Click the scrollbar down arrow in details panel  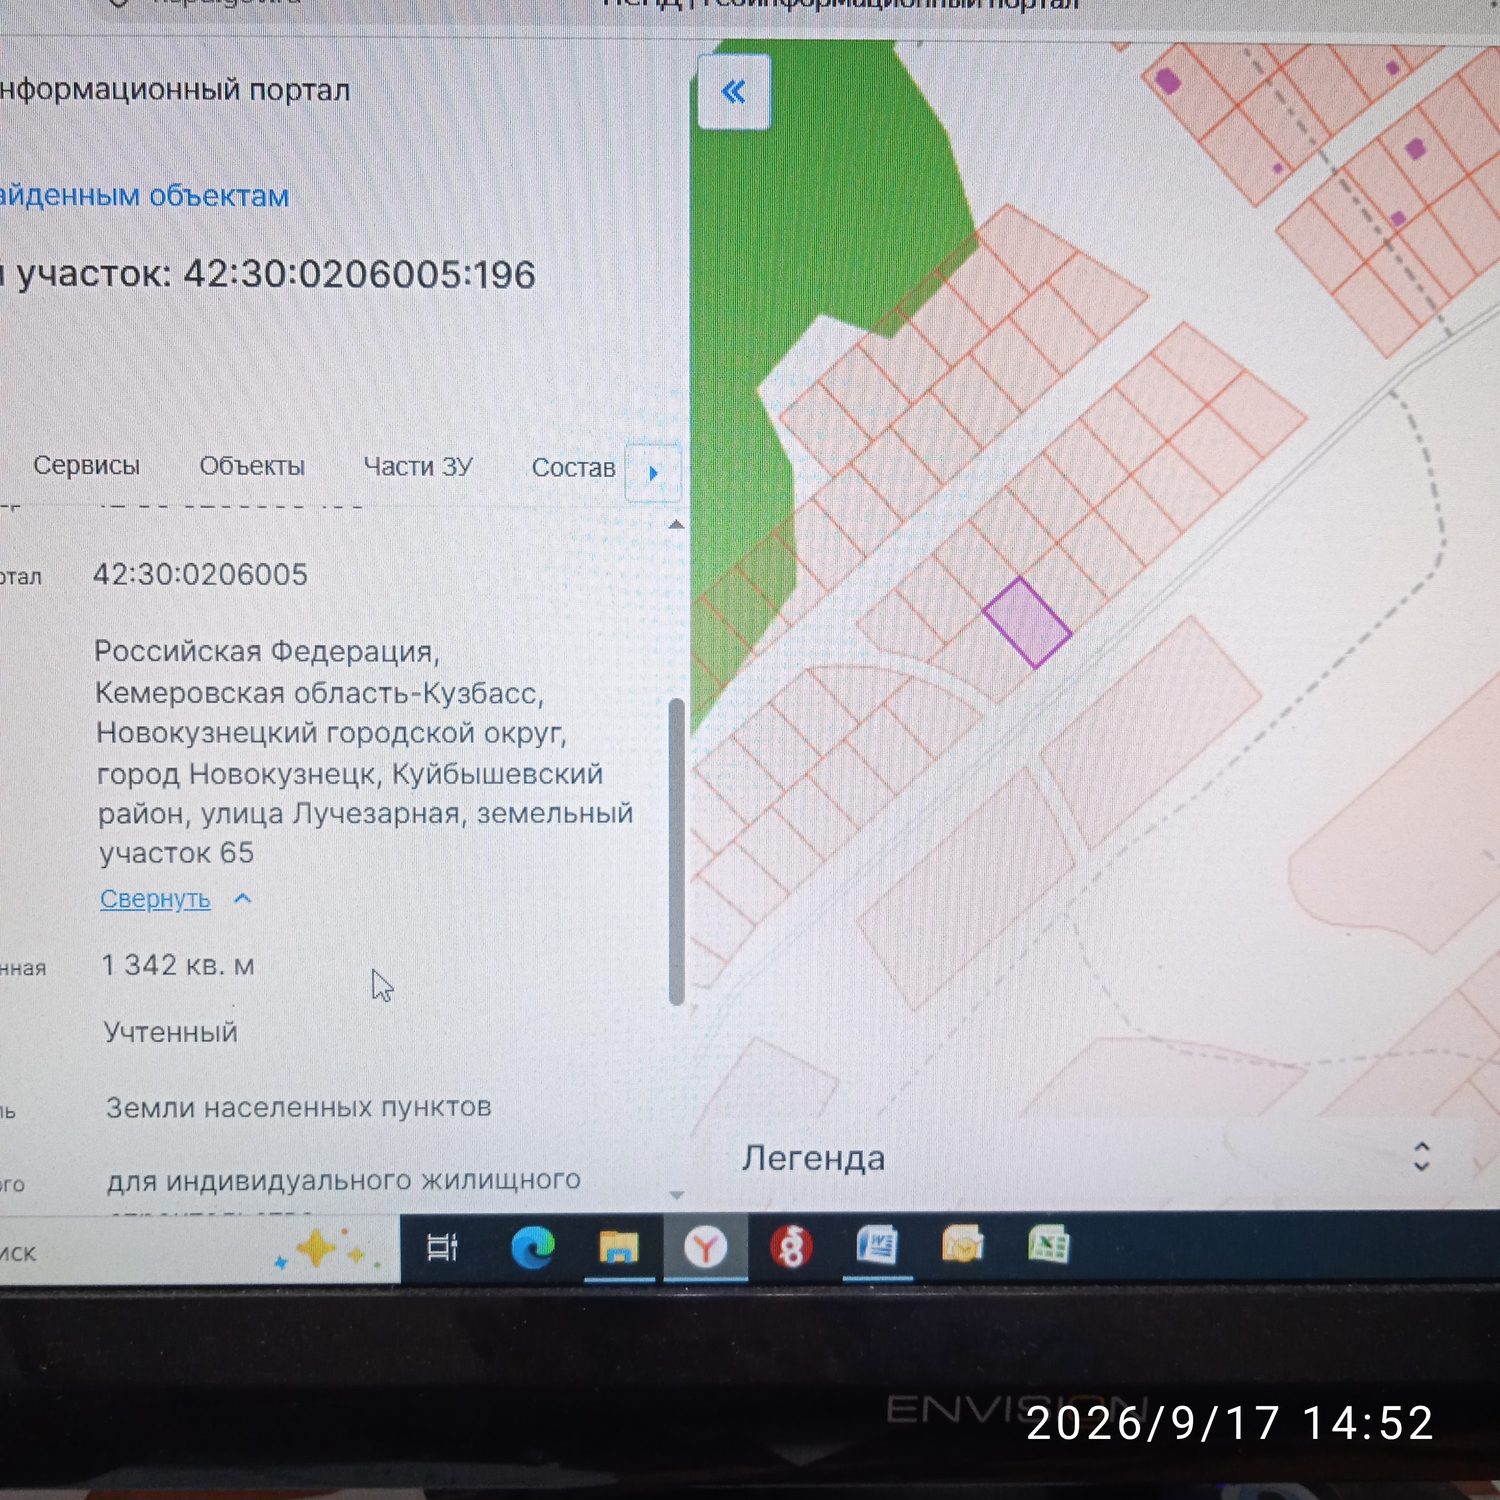[x=676, y=1195]
